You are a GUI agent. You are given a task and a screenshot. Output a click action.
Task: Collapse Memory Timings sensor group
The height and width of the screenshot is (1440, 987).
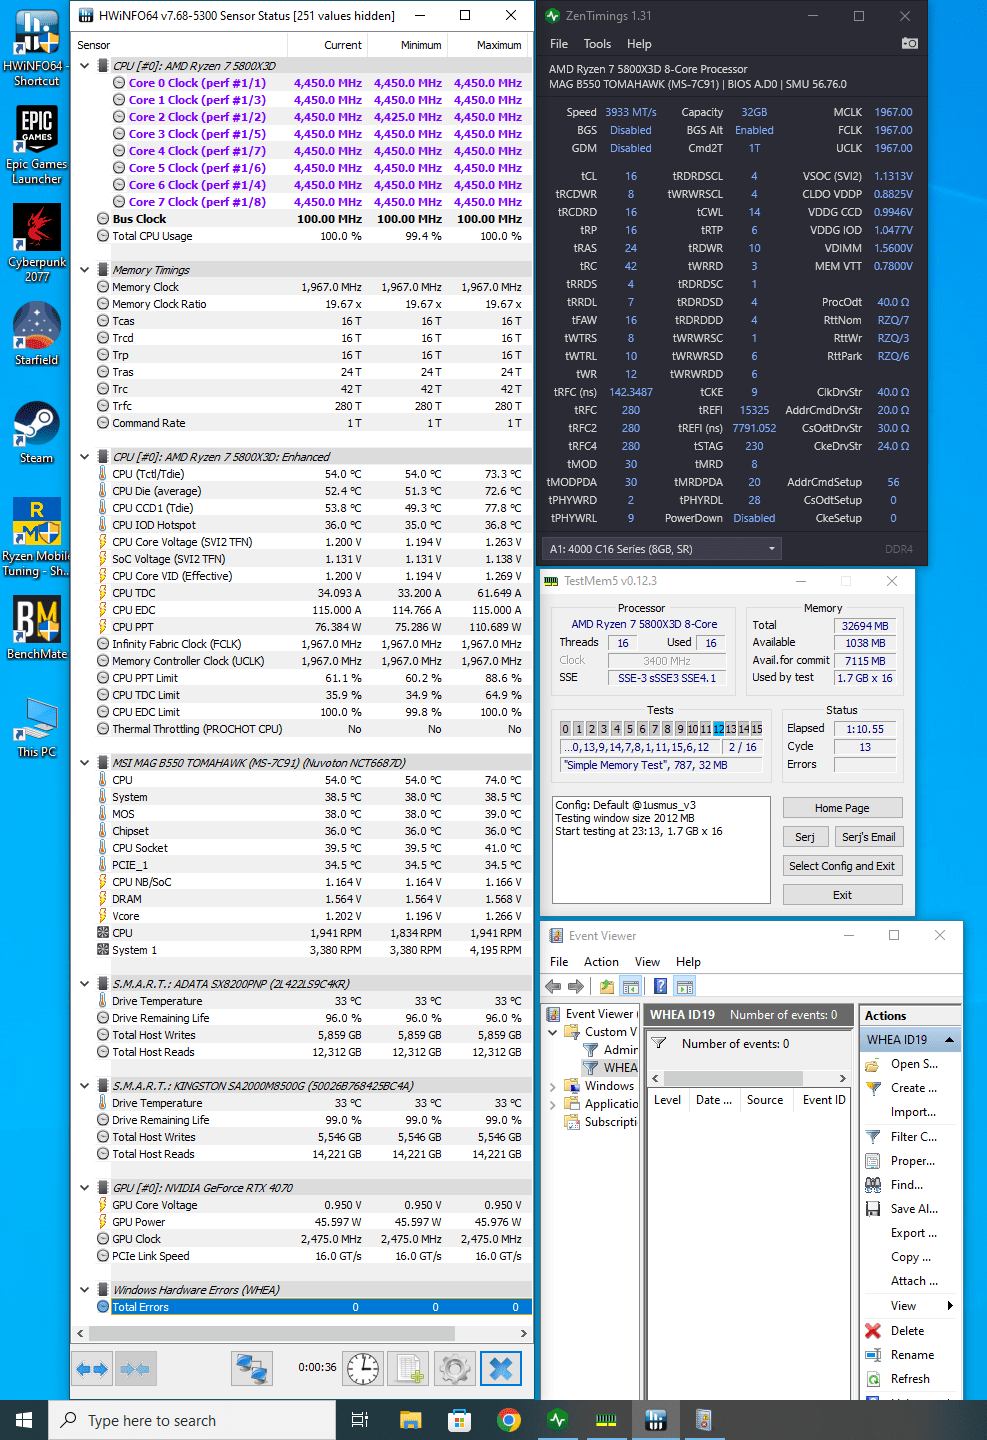coord(85,270)
